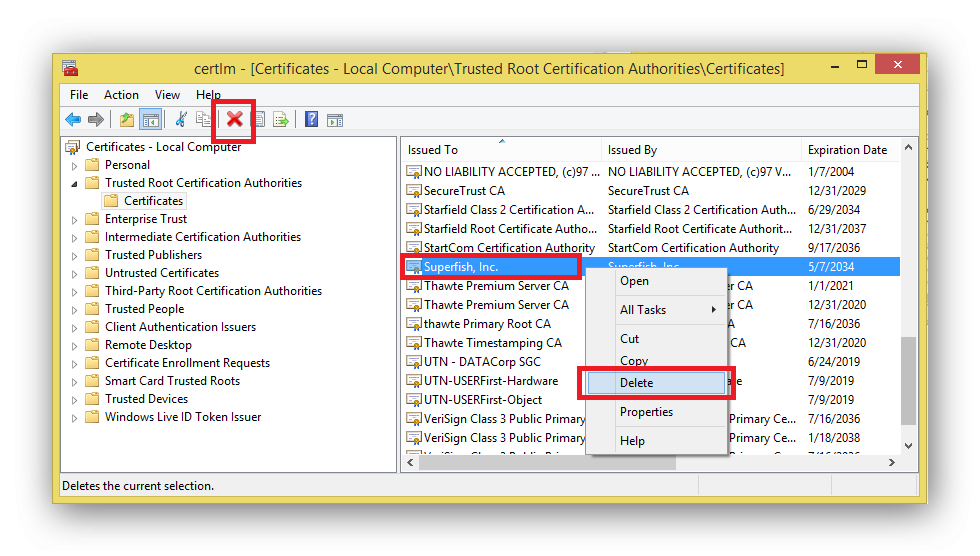Click the vertical scrollbar thumb in list
Viewport: 980px width, 556px height.
tap(908, 381)
